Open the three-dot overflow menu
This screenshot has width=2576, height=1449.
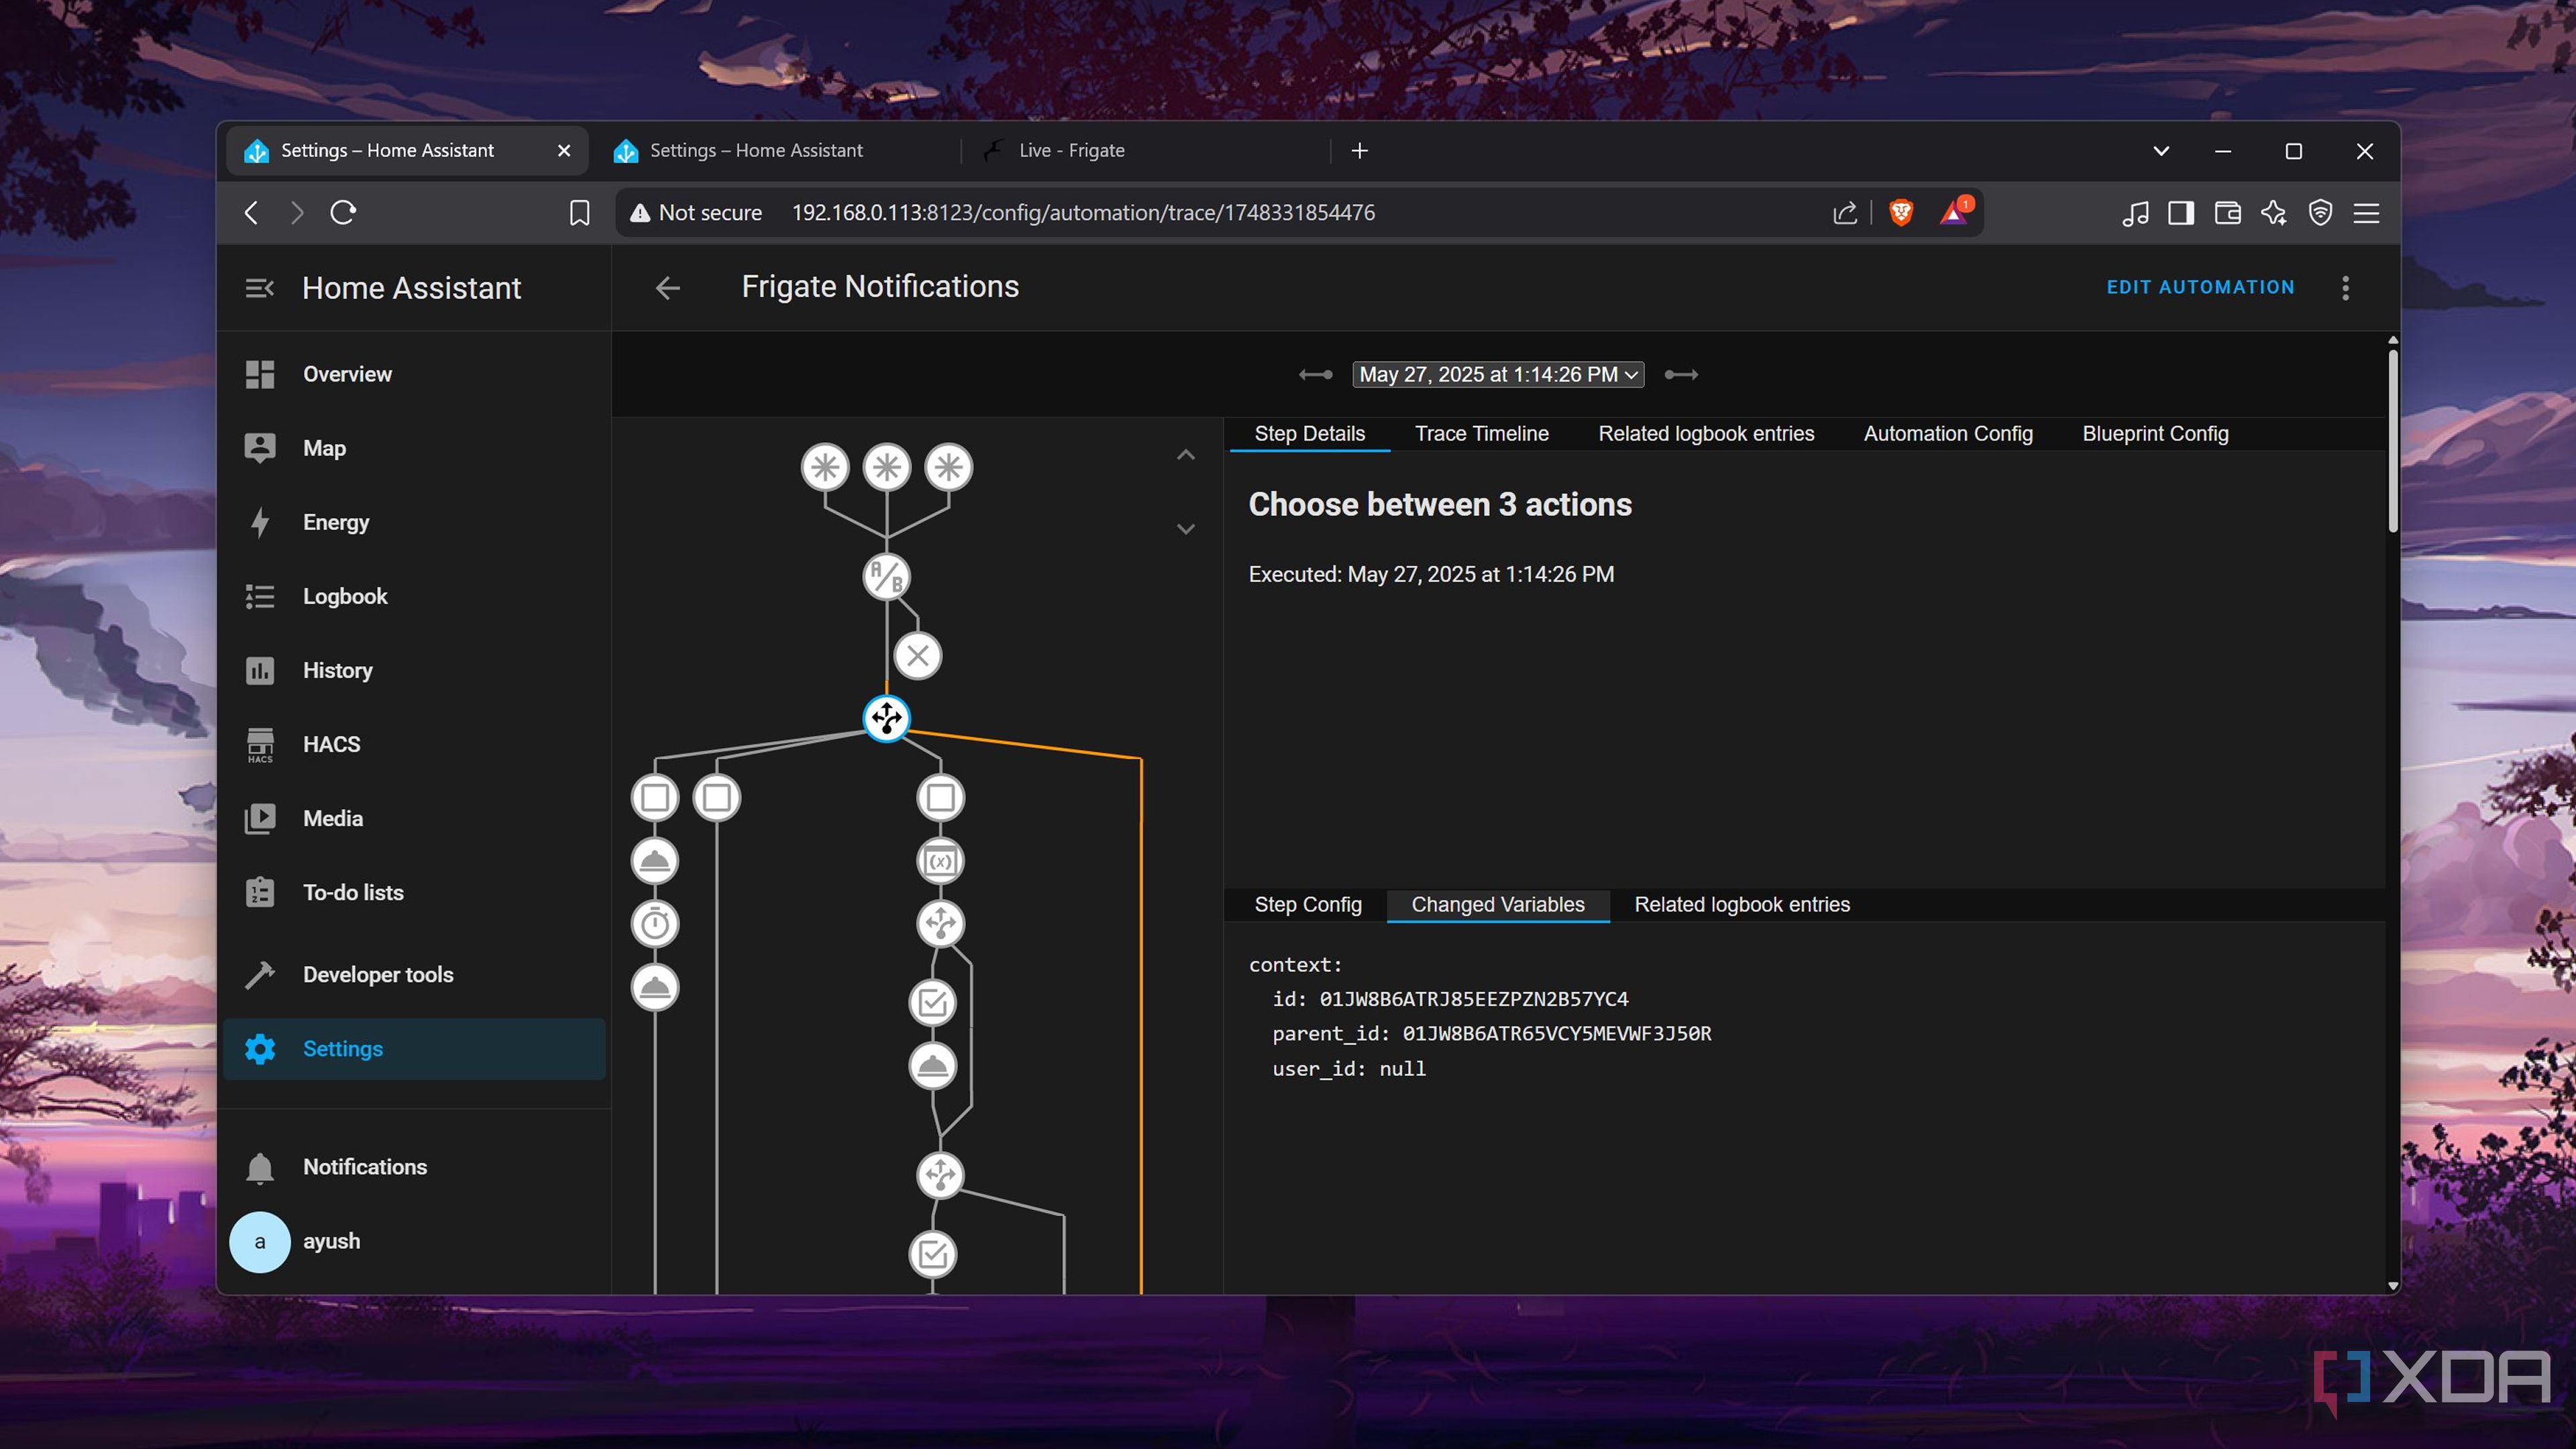tap(2346, 288)
